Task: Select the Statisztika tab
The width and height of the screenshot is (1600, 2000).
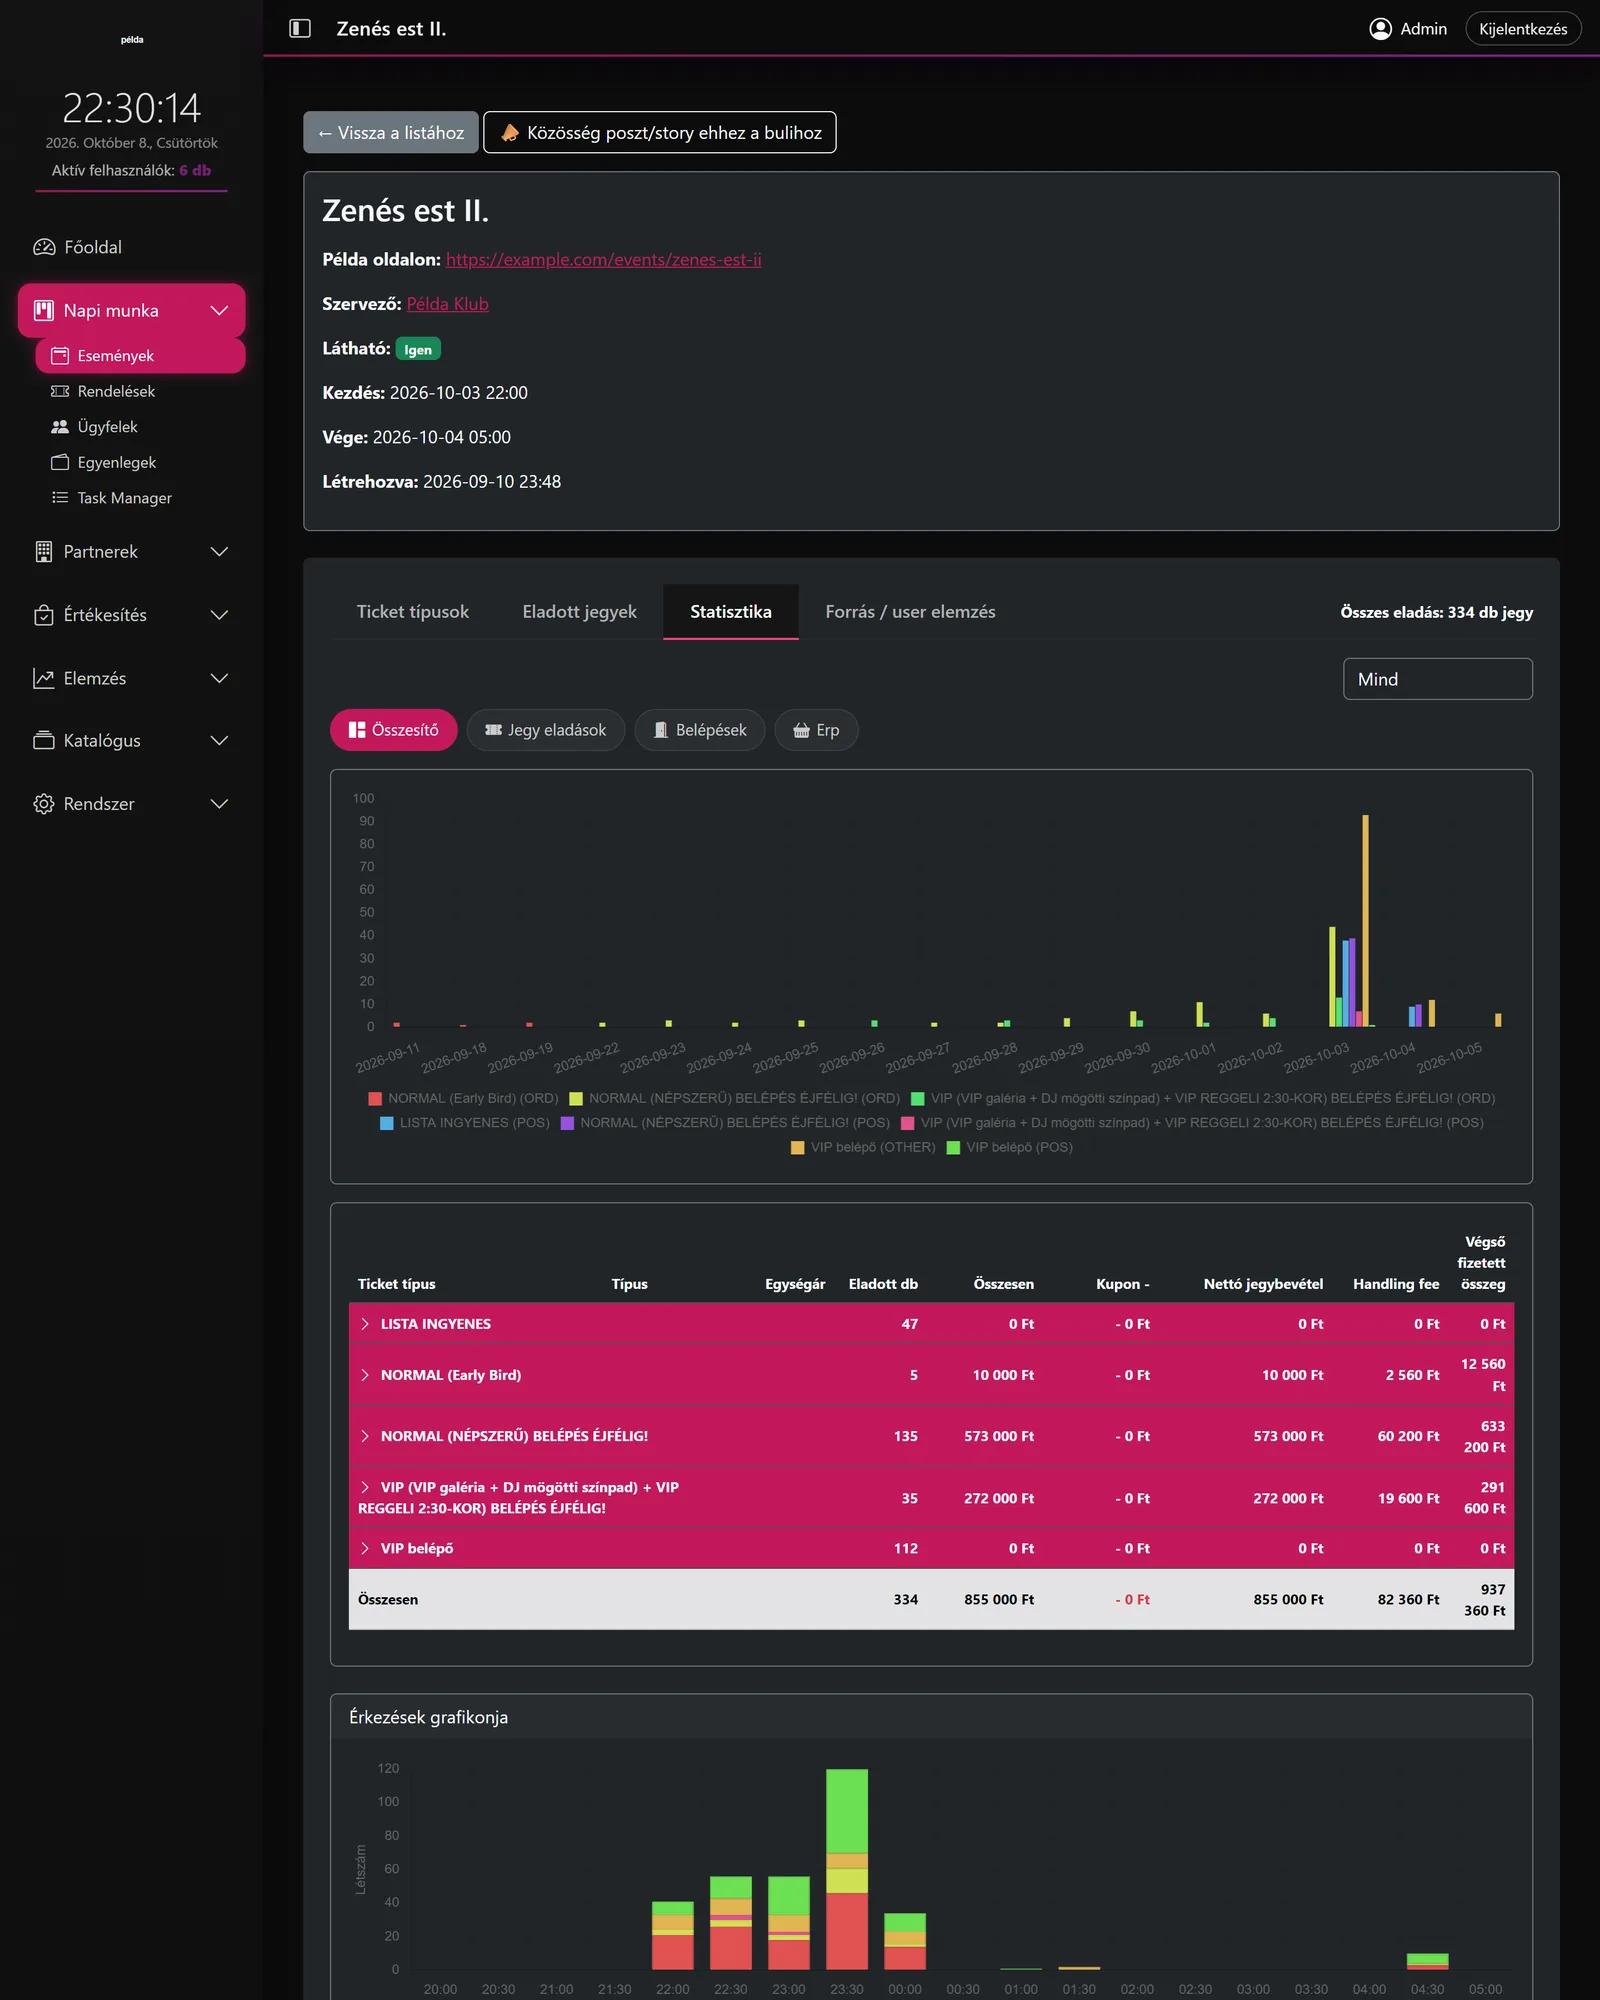Action: coord(730,612)
